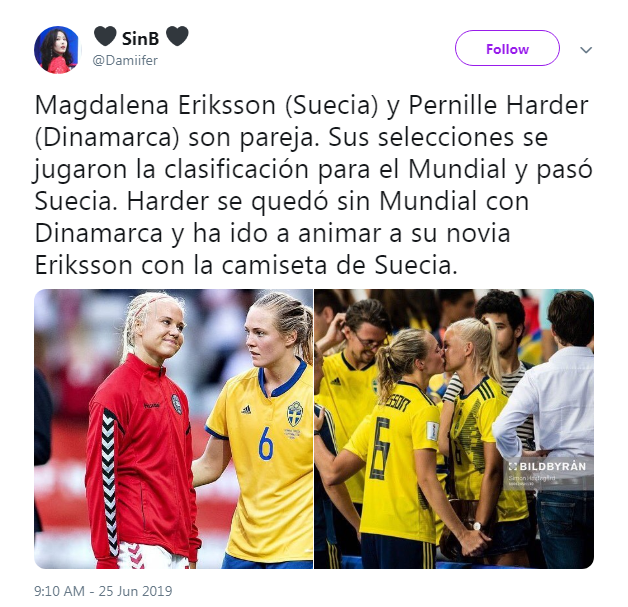Click the black heart after SinB
The height and width of the screenshot is (607, 628).
click(177, 36)
